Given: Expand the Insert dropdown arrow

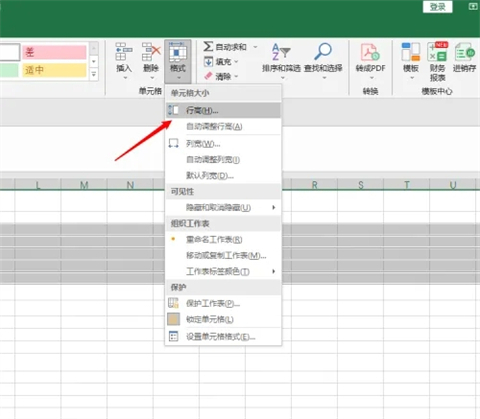Looking at the screenshot, I should pos(125,78).
